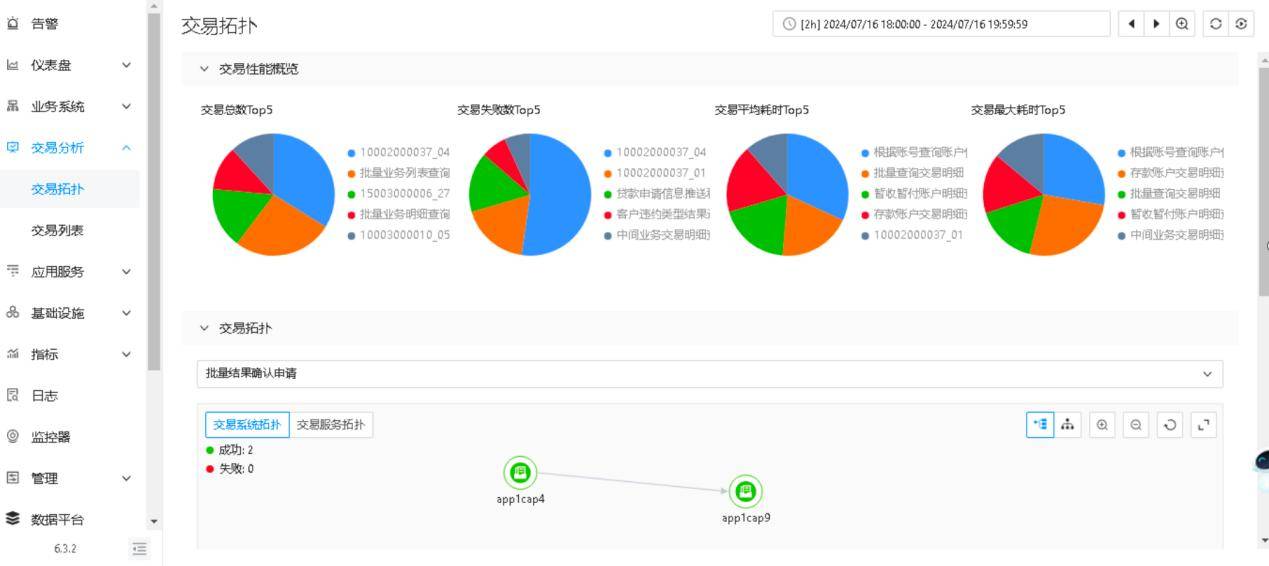Open the time range picker field

(940, 24)
